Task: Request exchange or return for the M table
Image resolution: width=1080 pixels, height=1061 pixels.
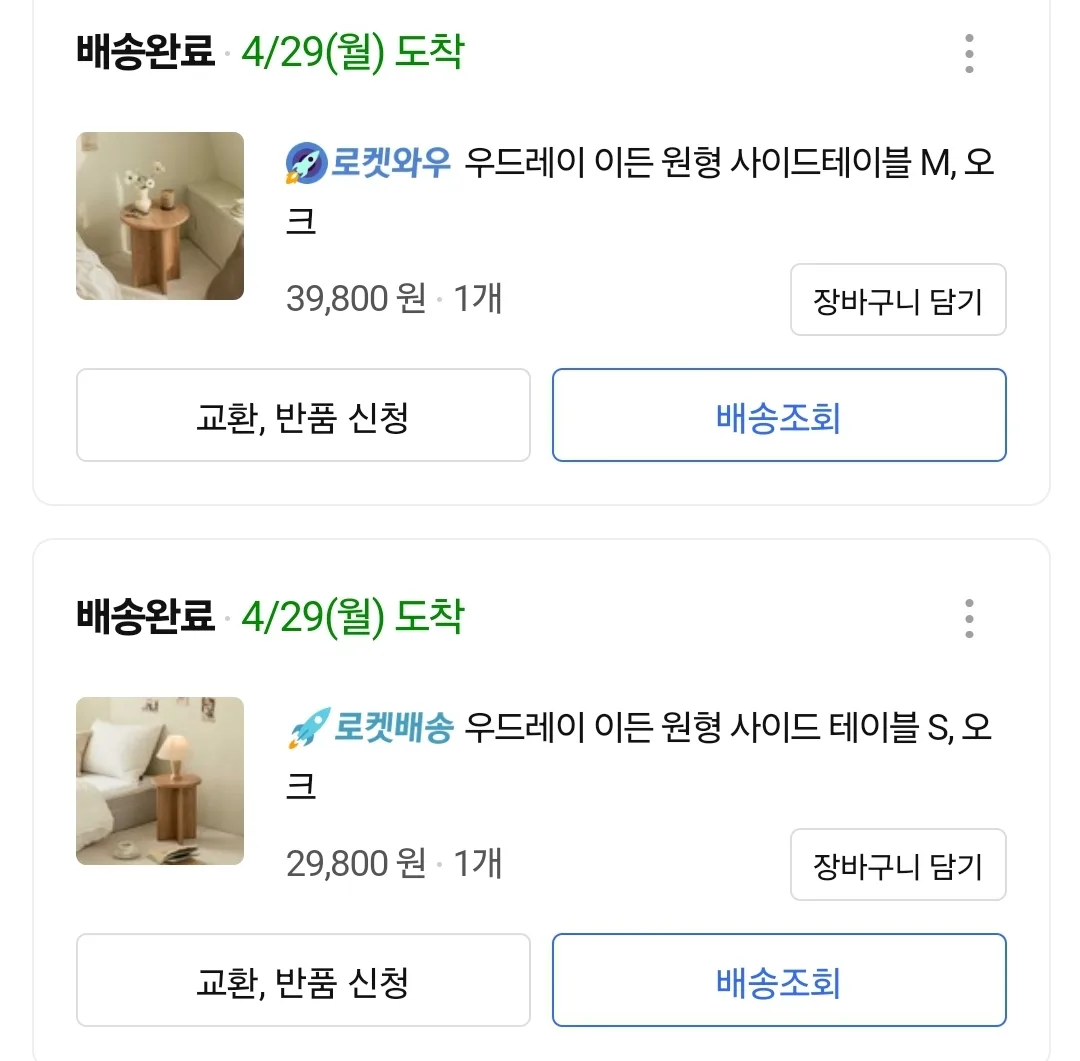Action: (x=303, y=415)
